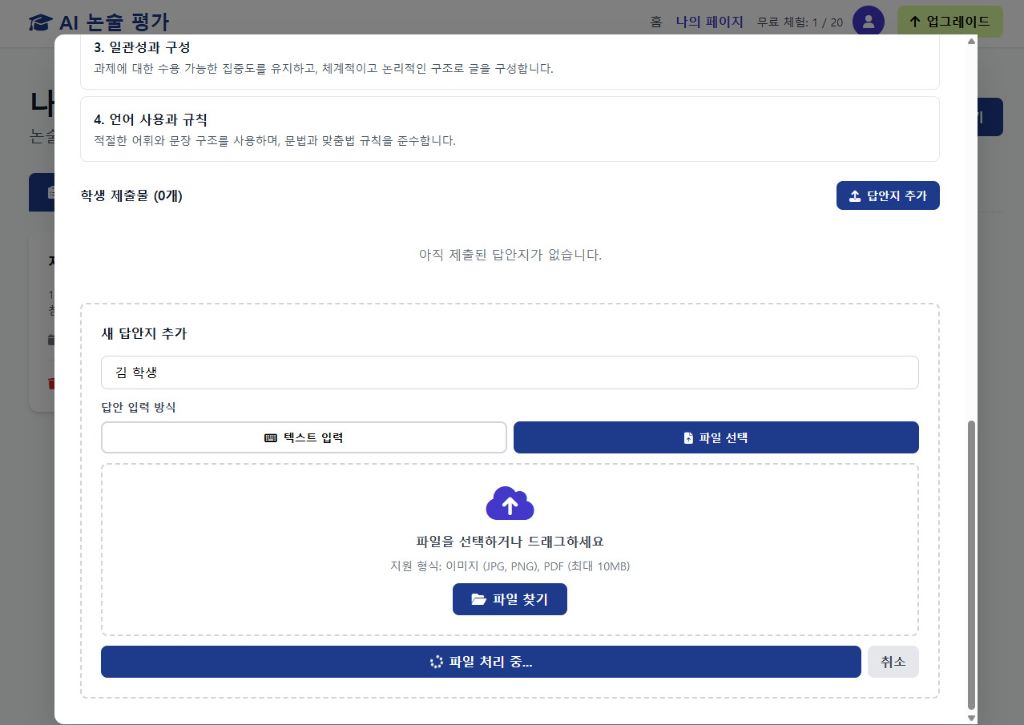Click the 답안지 추가 button
This screenshot has width=1024, height=725.
pyautogui.click(x=887, y=195)
